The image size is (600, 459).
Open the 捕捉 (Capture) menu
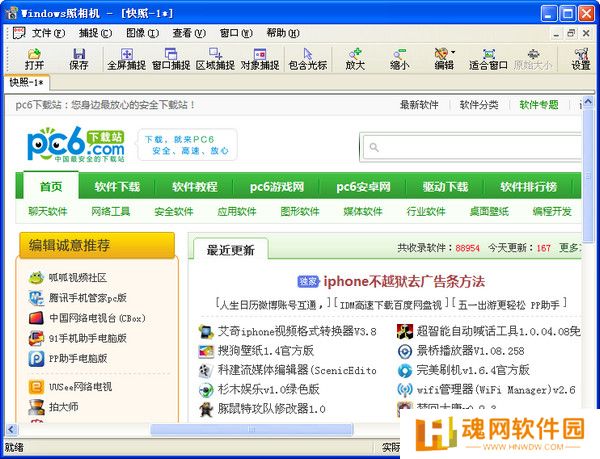click(95, 33)
